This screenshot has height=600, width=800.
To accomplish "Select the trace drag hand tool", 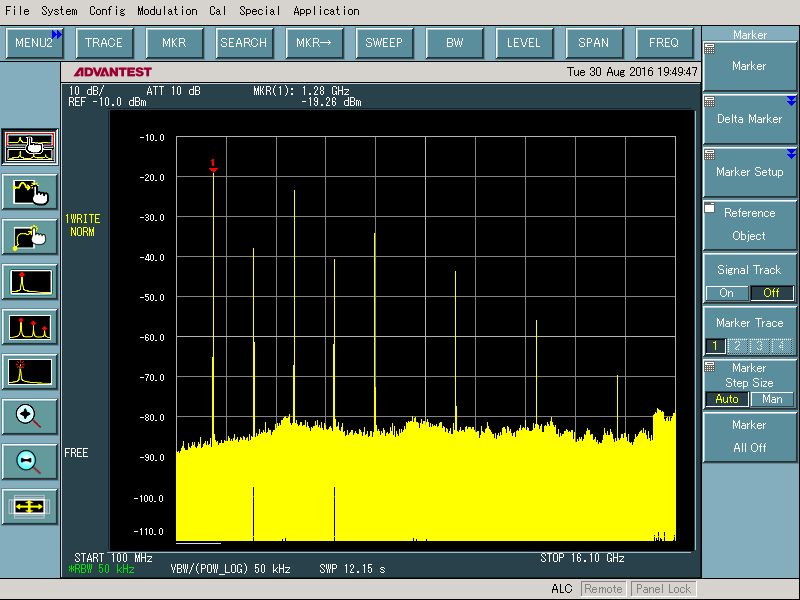I will pyautogui.click(x=30, y=192).
